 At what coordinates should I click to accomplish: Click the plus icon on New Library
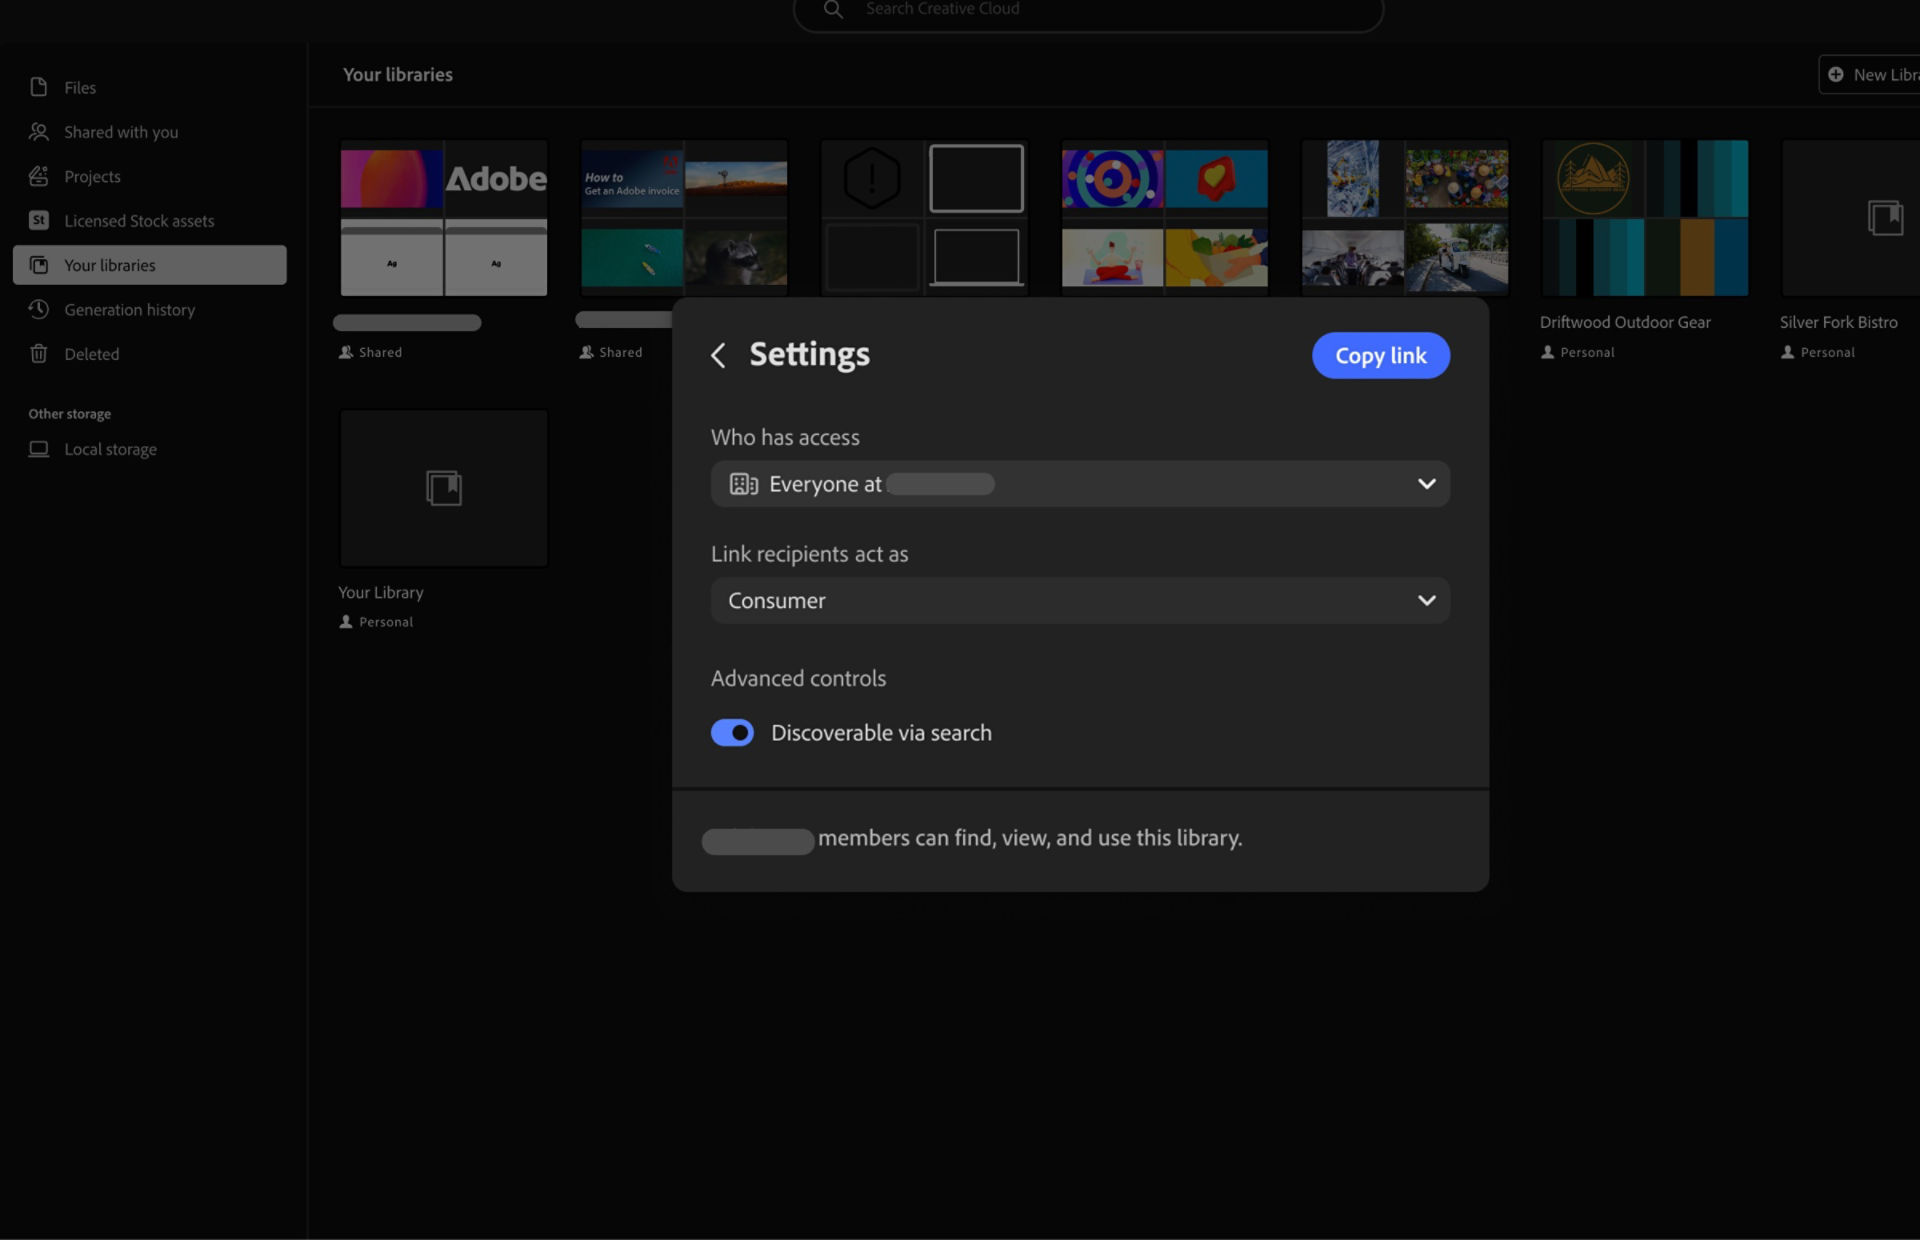coord(1836,74)
